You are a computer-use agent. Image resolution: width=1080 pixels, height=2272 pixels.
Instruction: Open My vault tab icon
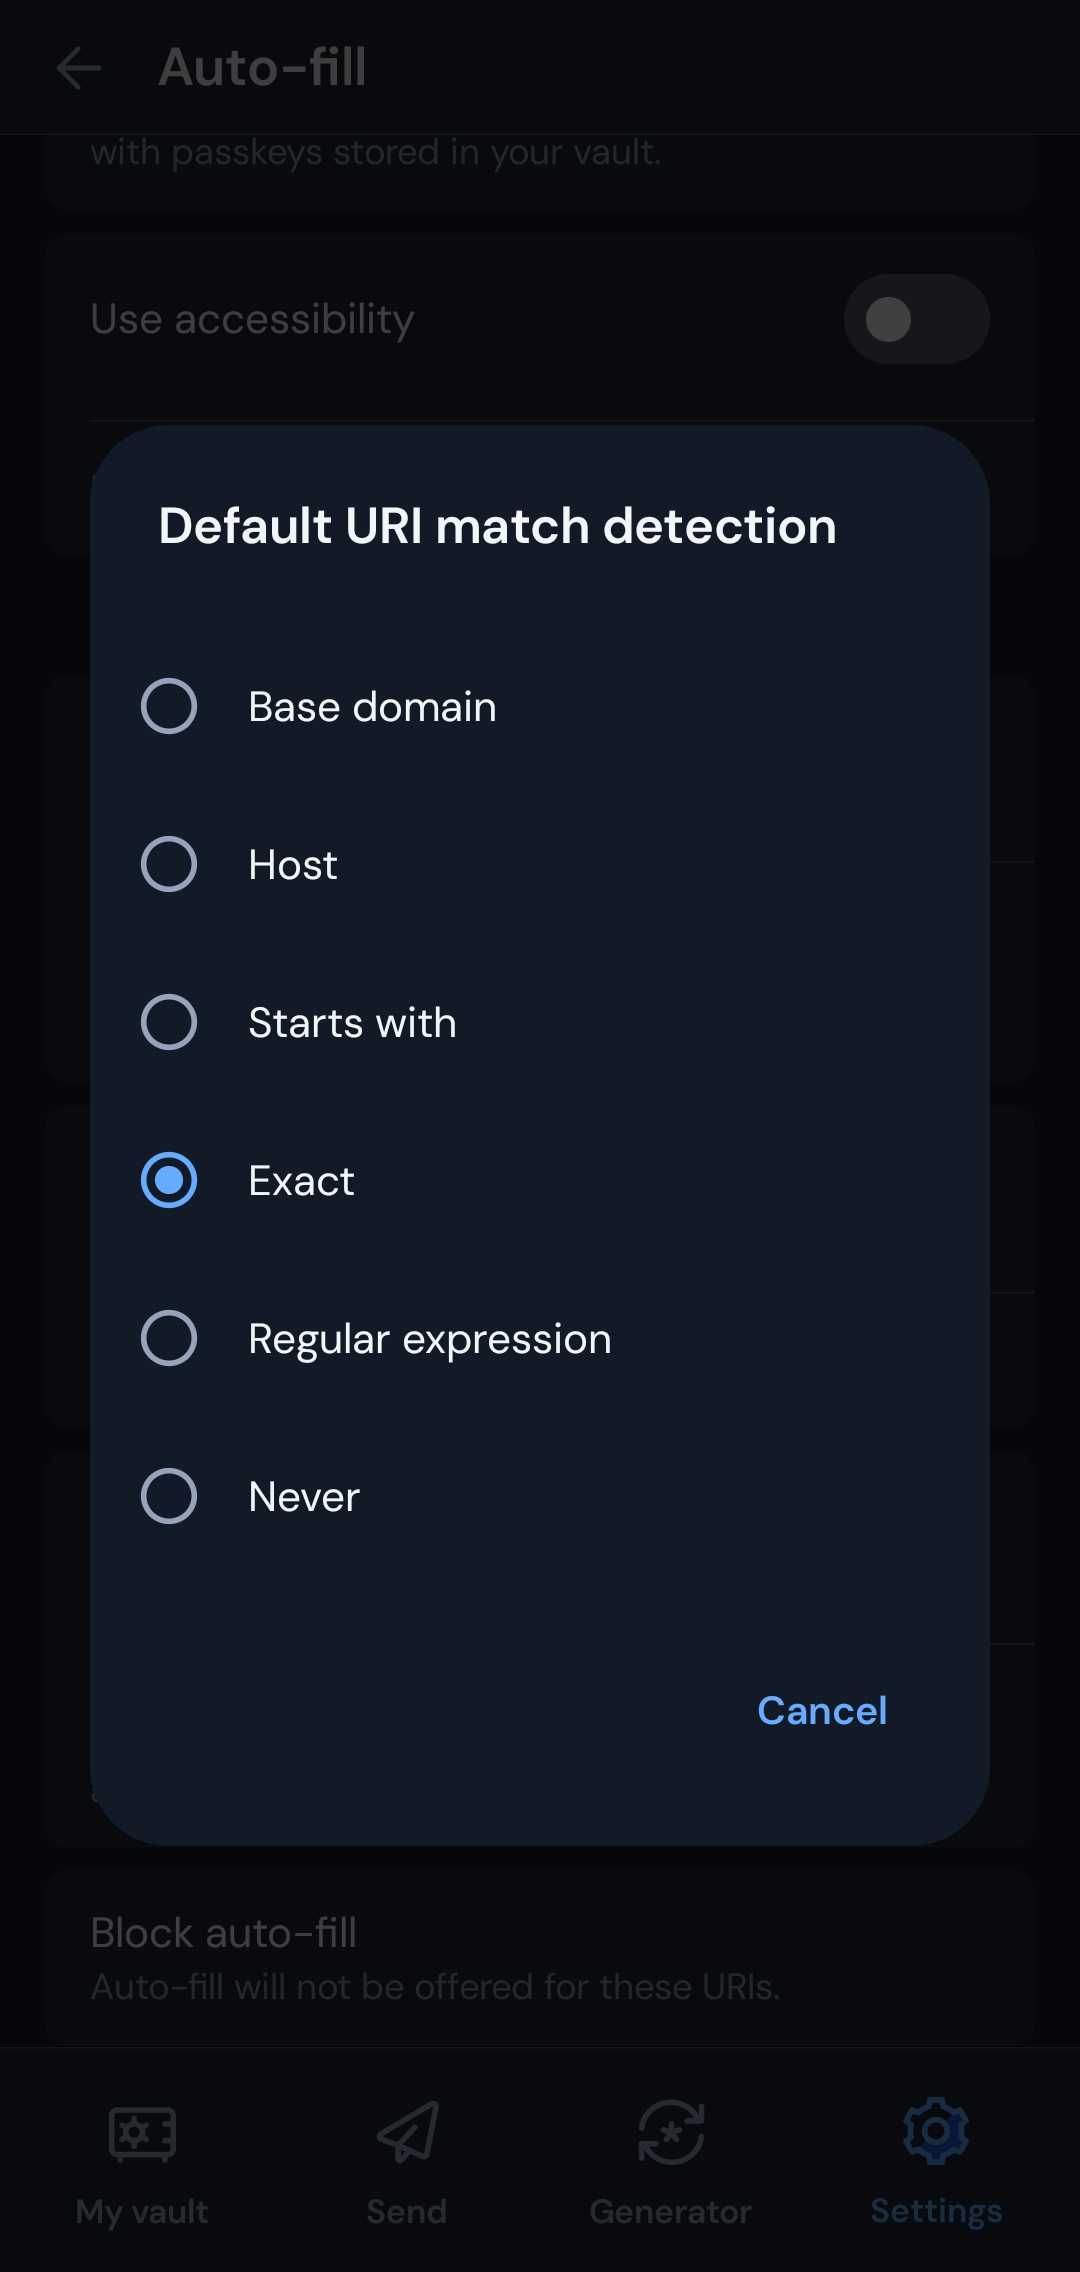click(142, 2132)
